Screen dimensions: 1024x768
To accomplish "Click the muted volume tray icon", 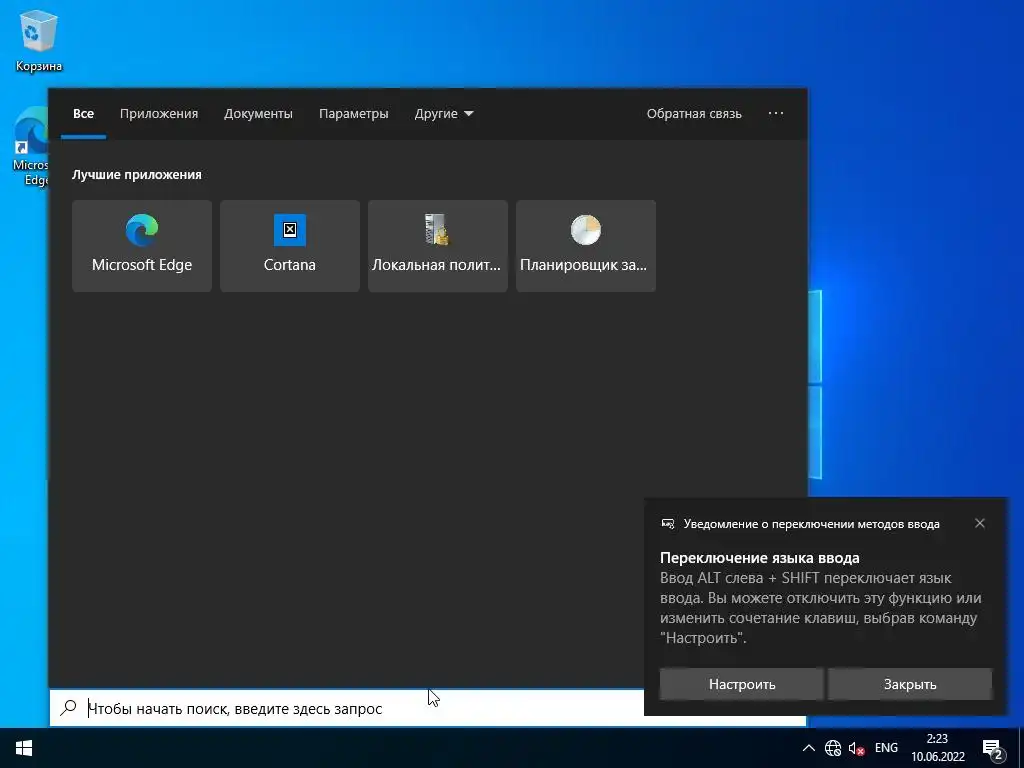I will coord(856,748).
